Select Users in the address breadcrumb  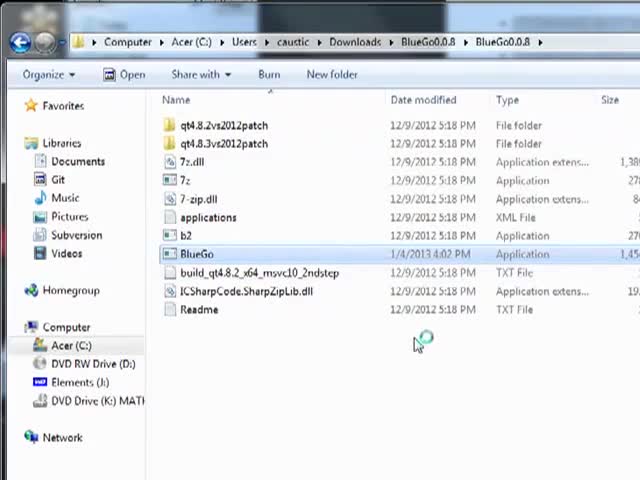244,42
